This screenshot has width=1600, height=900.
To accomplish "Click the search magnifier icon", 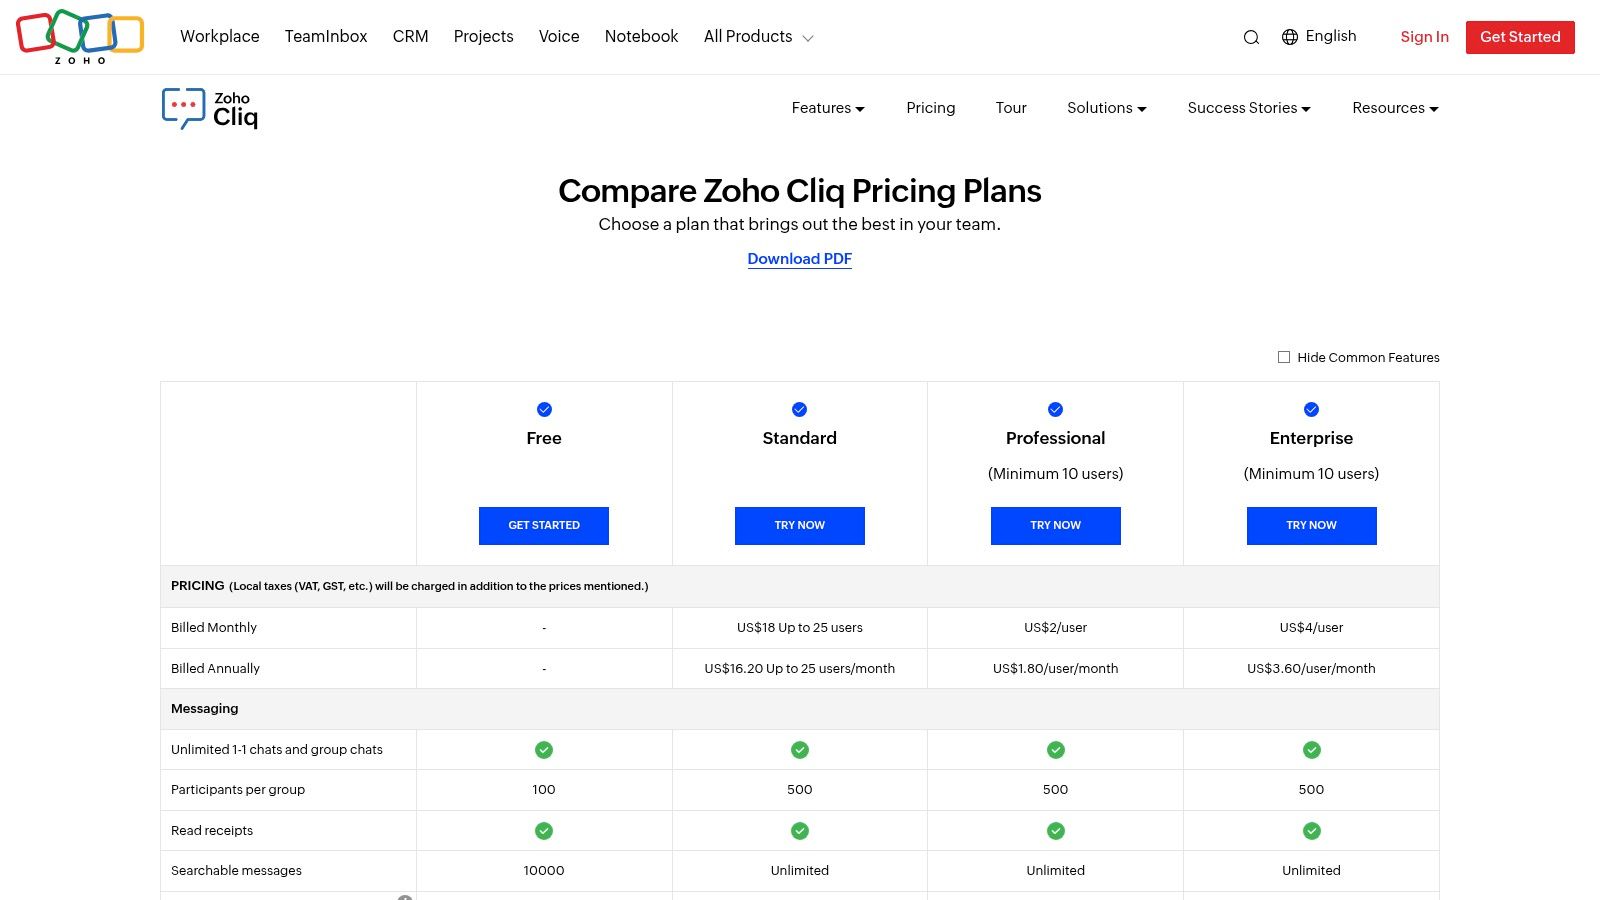I will point(1251,36).
